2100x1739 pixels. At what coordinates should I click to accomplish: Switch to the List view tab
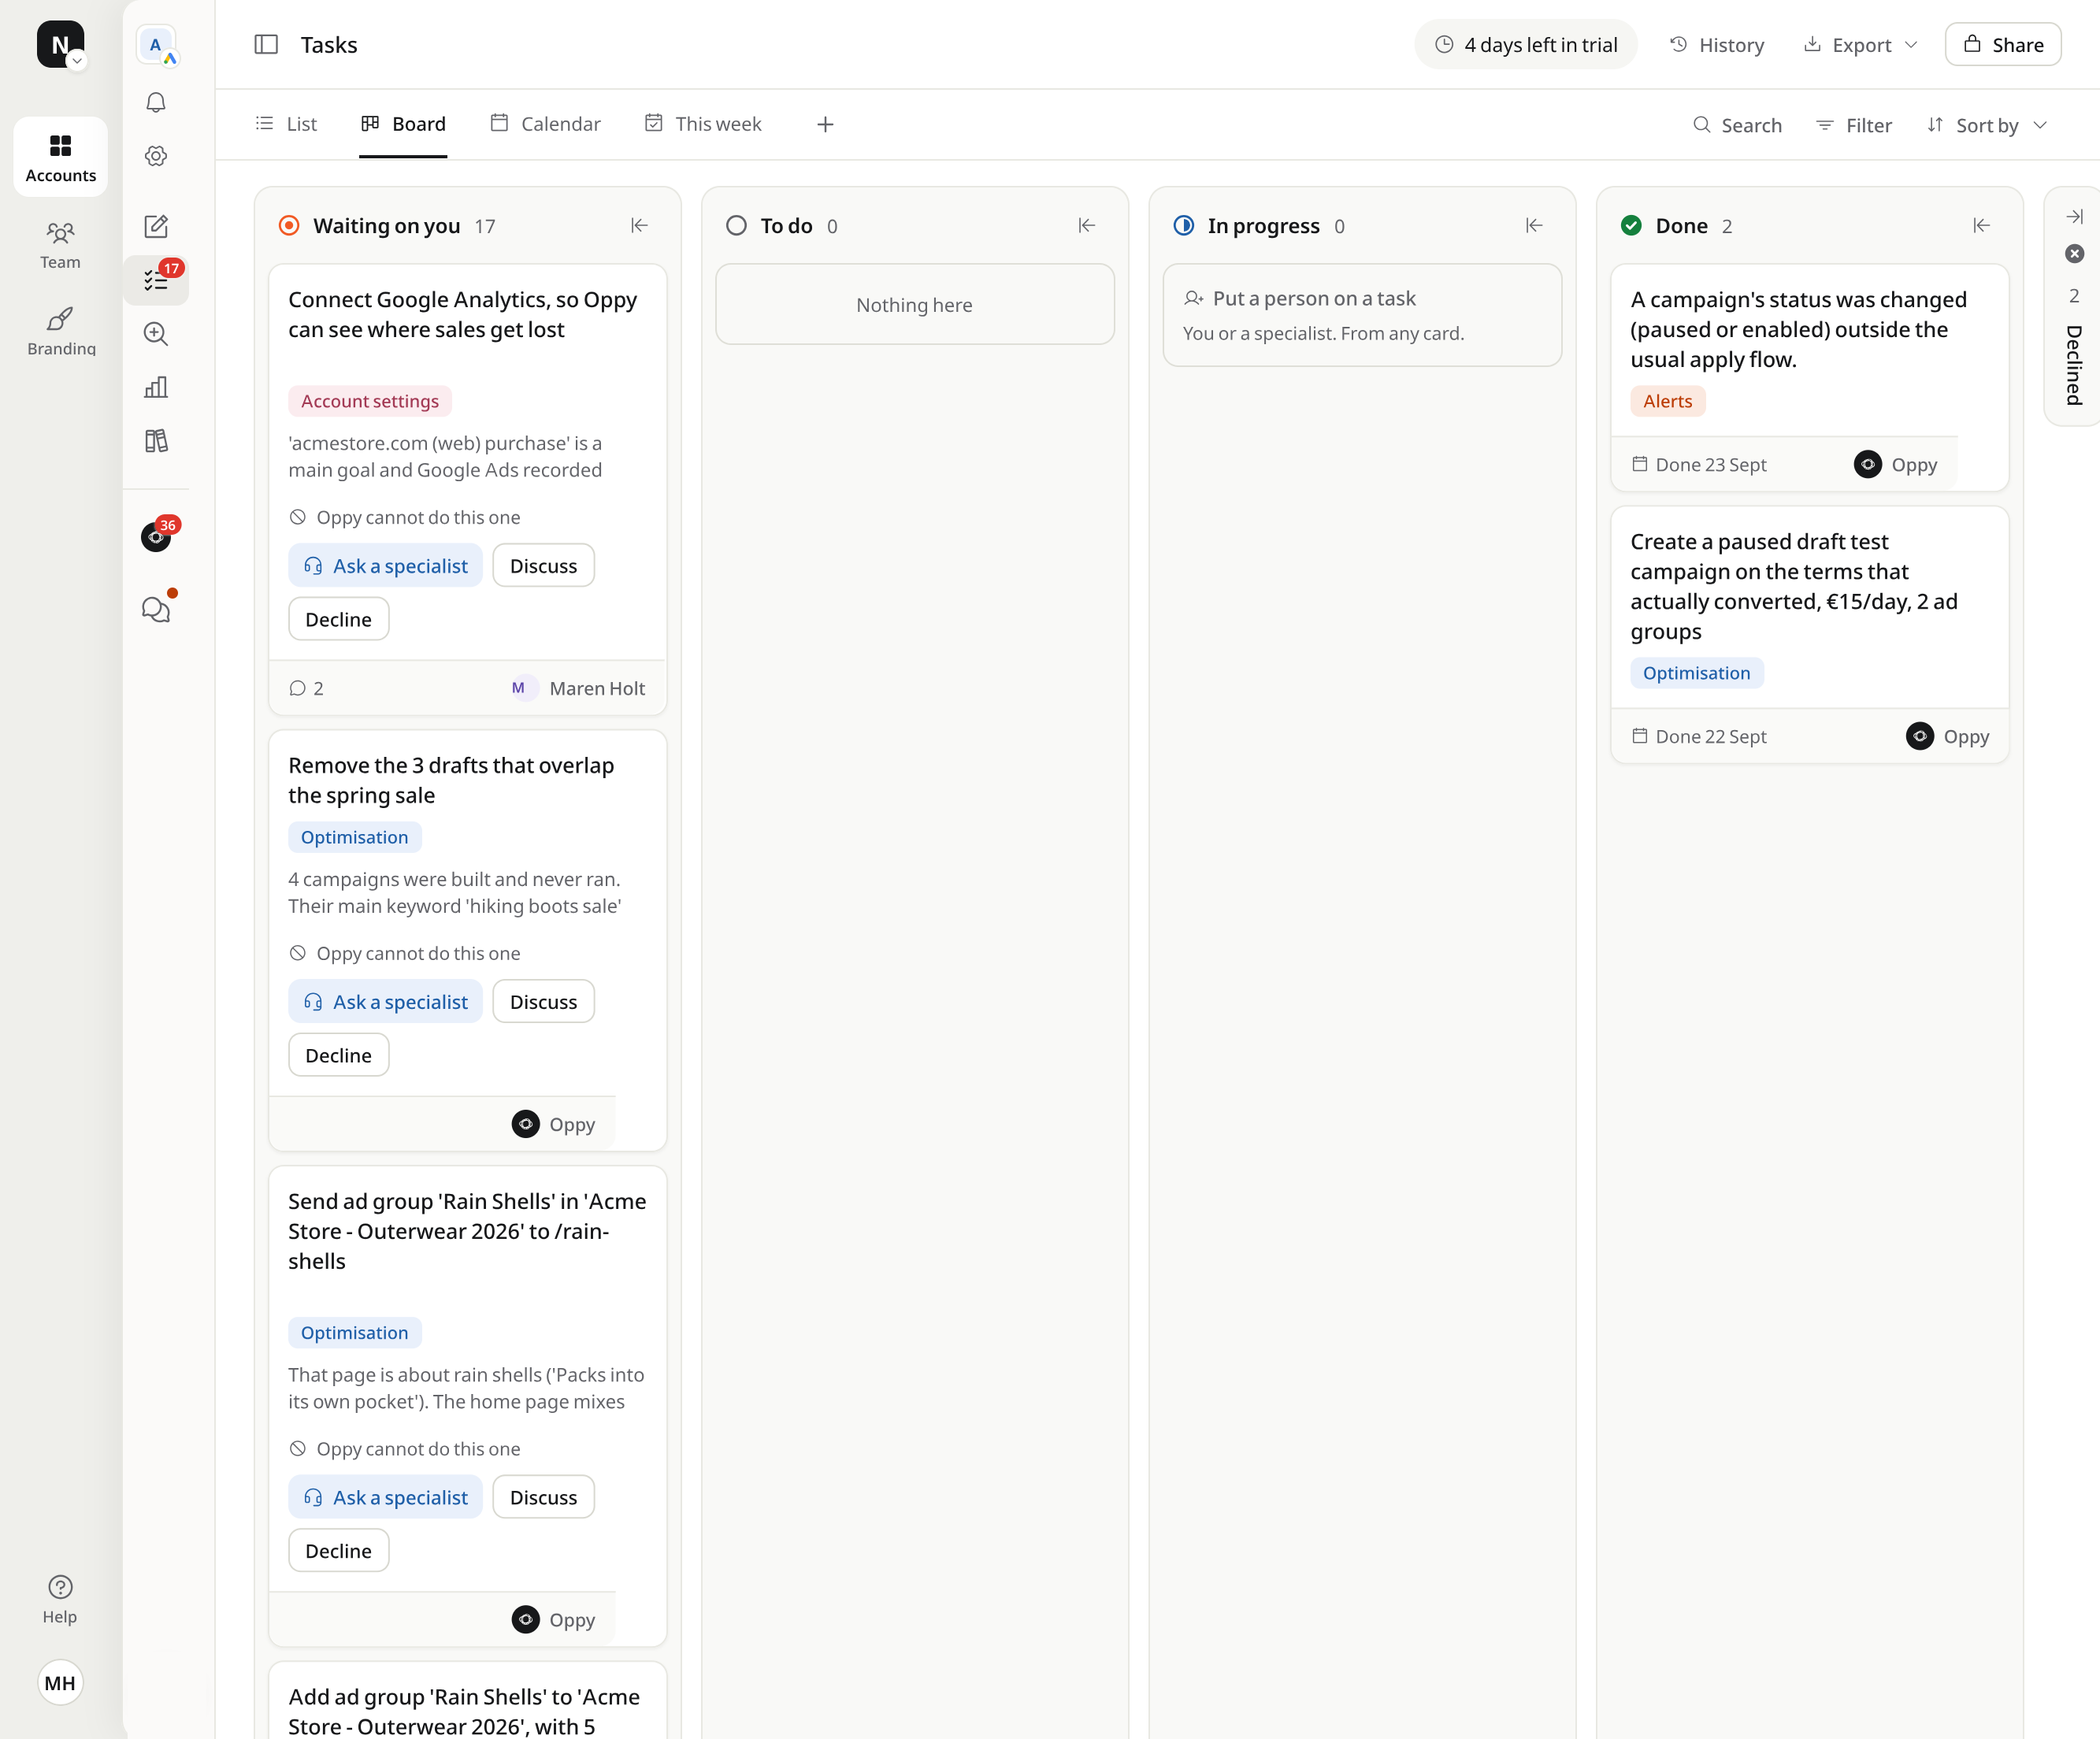pyautogui.click(x=286, y=124)
